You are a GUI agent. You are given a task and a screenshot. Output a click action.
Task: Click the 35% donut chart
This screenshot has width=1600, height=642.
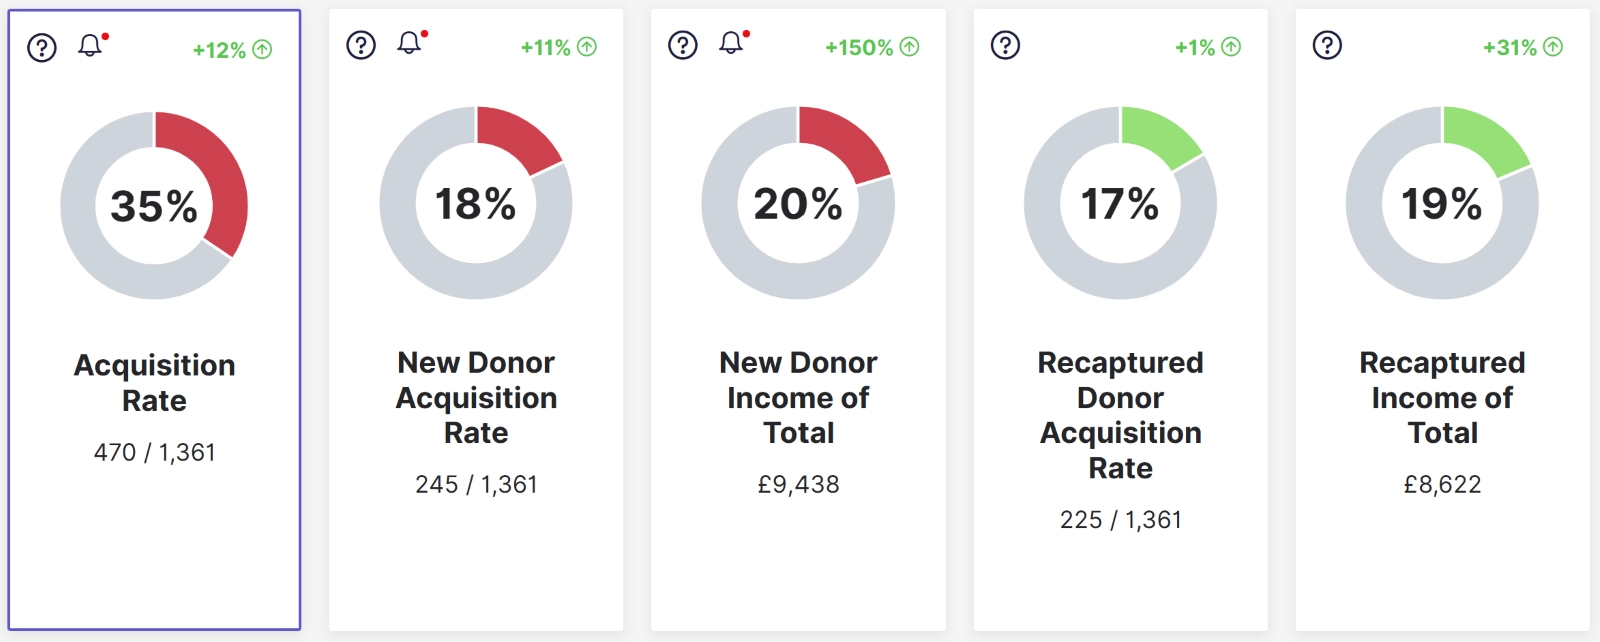coord(154,205)
